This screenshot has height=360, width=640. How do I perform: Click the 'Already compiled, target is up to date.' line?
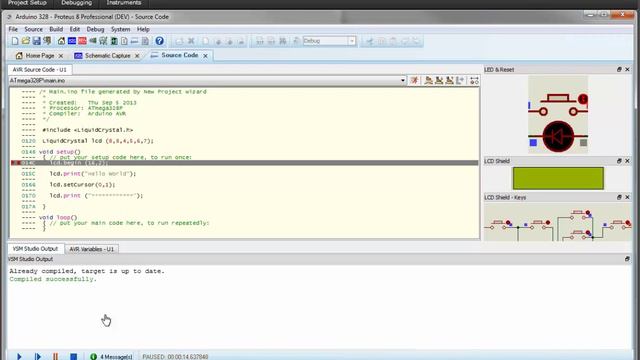tap(87, 271)
